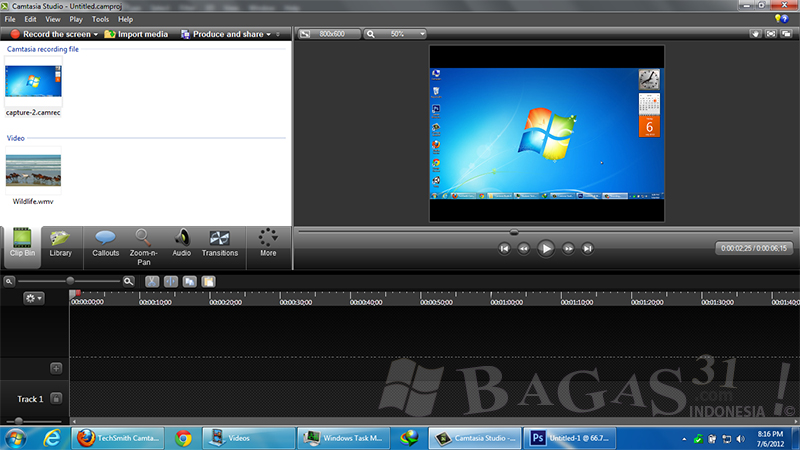Switch to Photoshop Untitled-1 taskbar item
Viewport: 800px width, 450px height.
pyautogui.click(x=569, y=438)
